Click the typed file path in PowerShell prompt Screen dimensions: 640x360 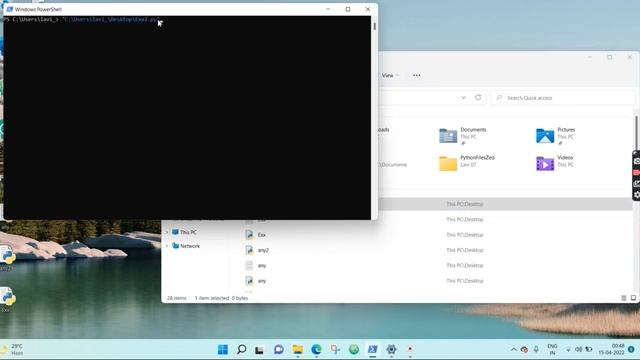tap(110, 20)
